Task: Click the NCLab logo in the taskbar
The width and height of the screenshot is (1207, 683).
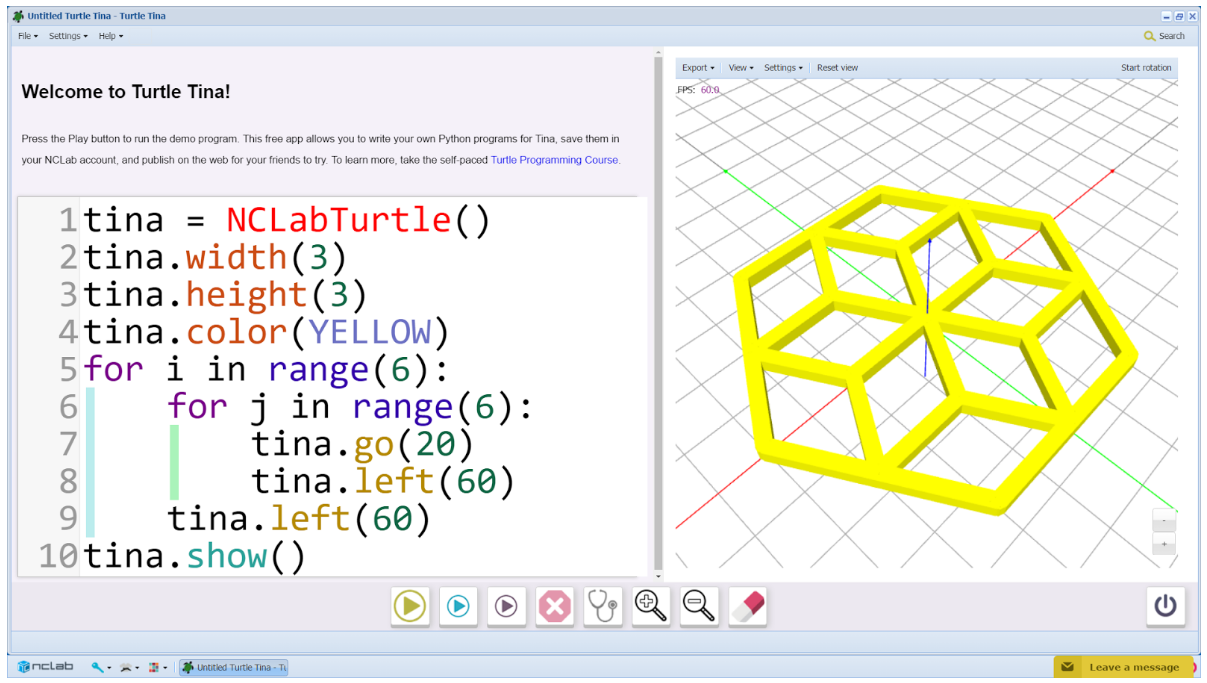Action: coord(45,667)
